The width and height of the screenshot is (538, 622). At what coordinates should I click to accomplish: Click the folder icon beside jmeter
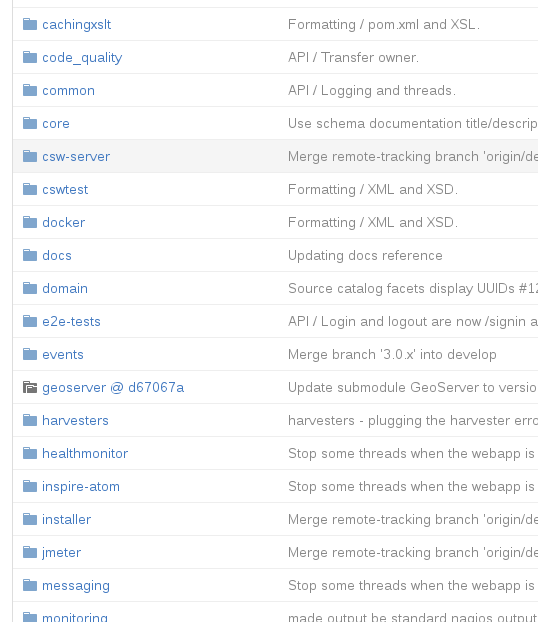point(30,551)
